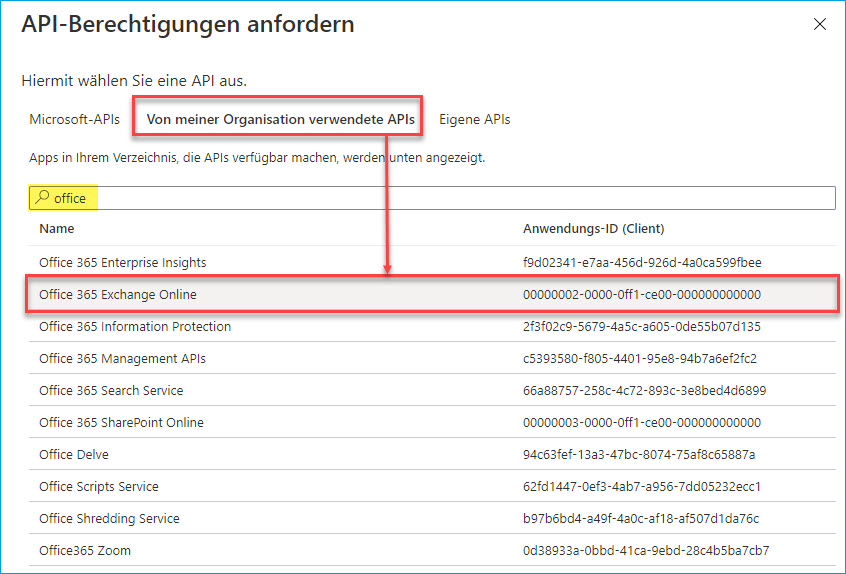Select Office 365 Enterprise Insights
The image size is (846, 574).
coord(122,263)
